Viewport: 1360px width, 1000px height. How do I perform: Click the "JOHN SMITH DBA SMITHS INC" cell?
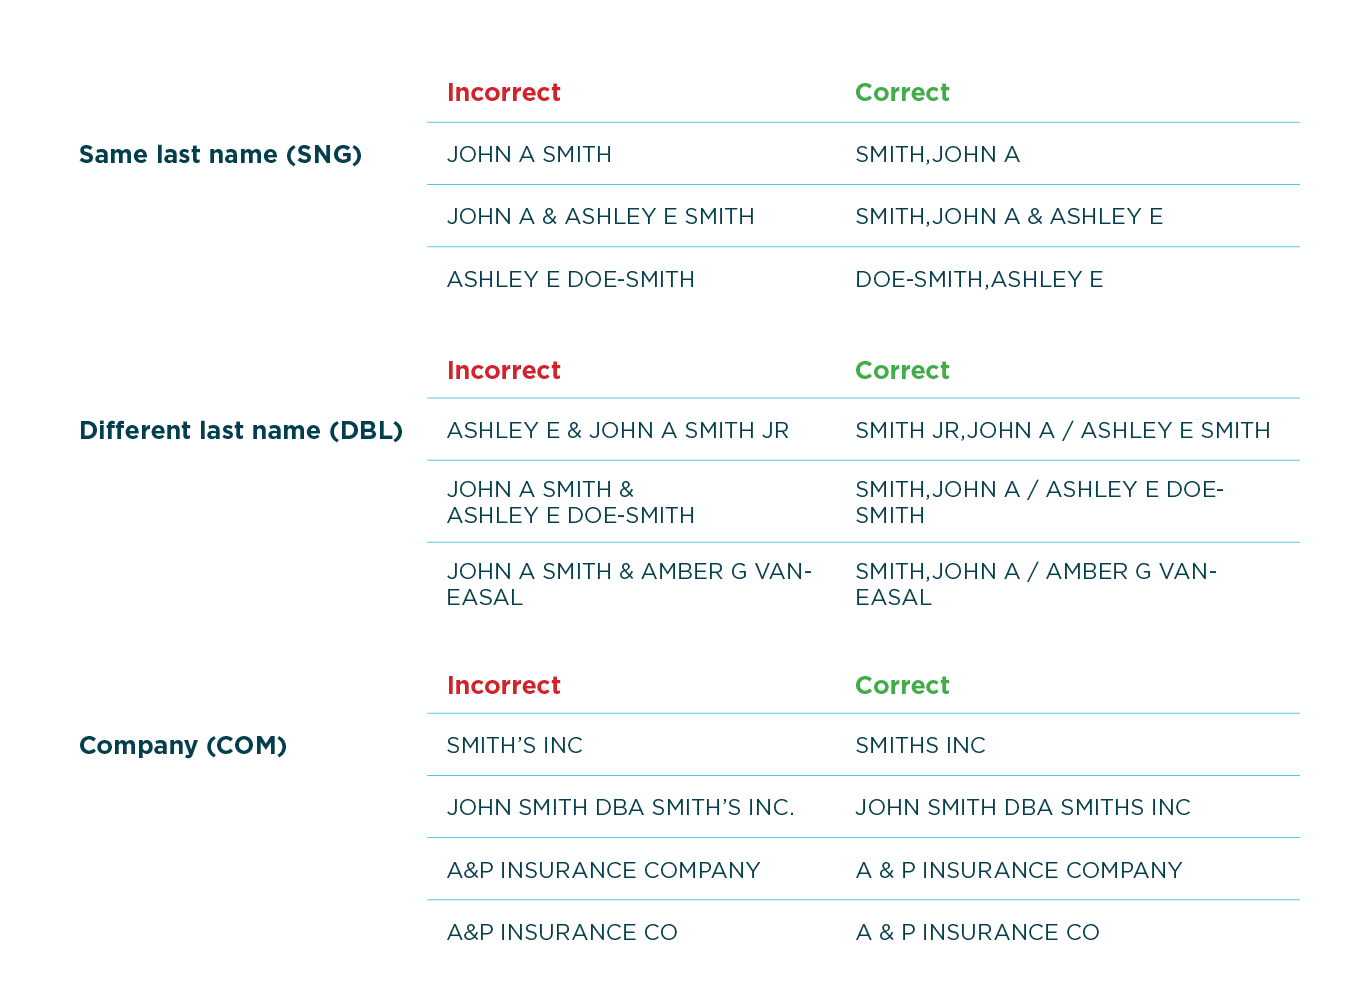(x=1022, y=808)
